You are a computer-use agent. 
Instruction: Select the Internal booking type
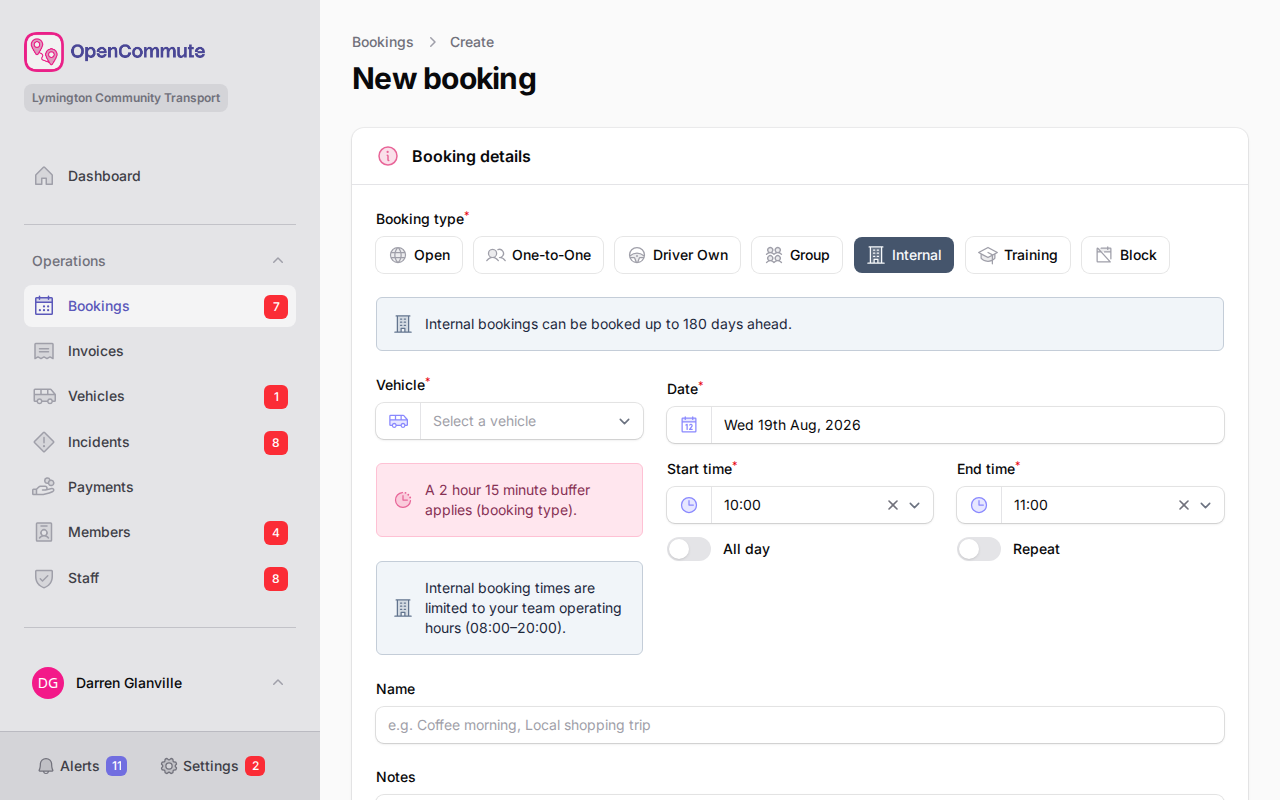(904, 255)
